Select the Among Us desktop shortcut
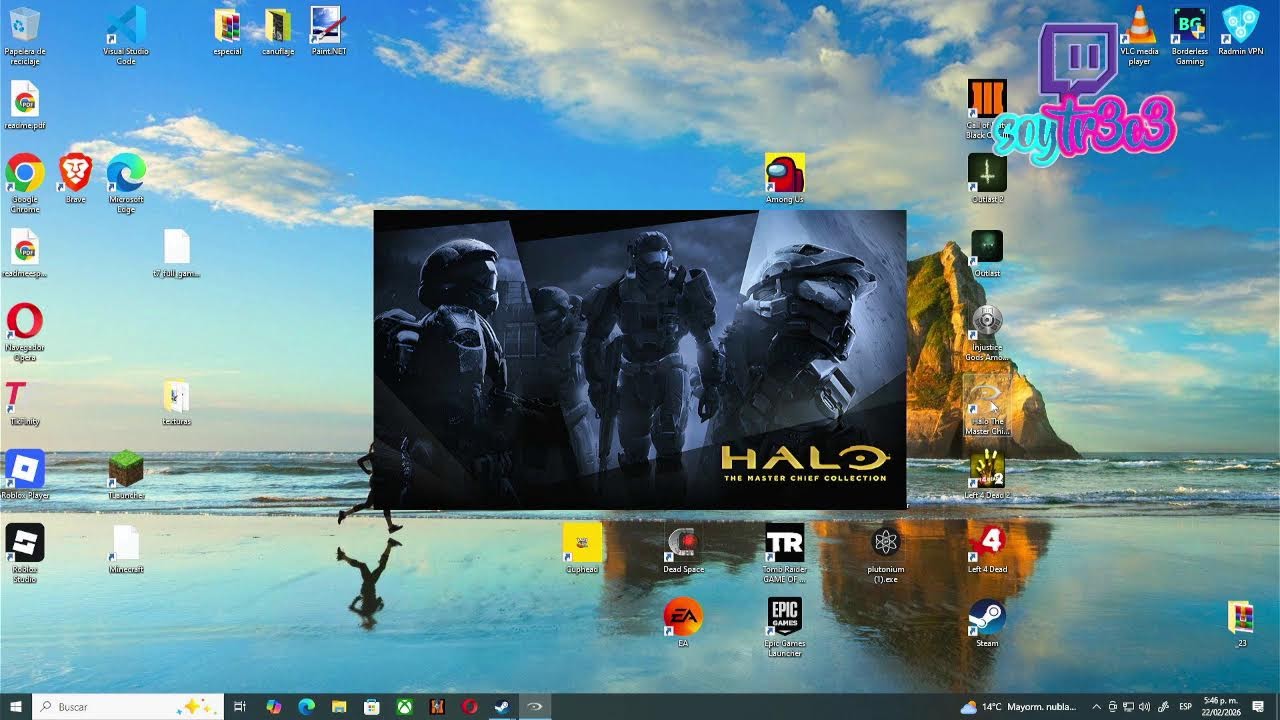1280x720 pixels. 785,179
